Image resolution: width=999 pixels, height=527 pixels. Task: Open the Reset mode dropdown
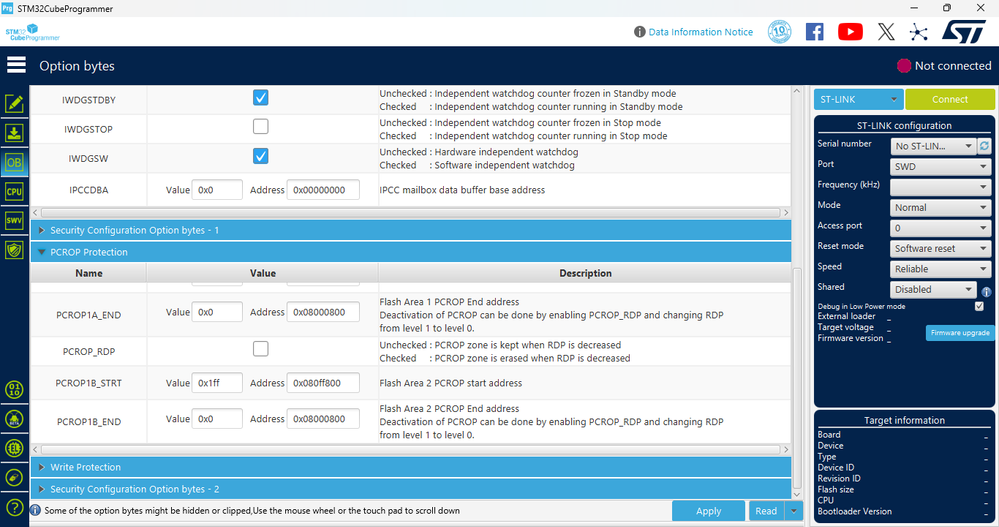[940, 249]
